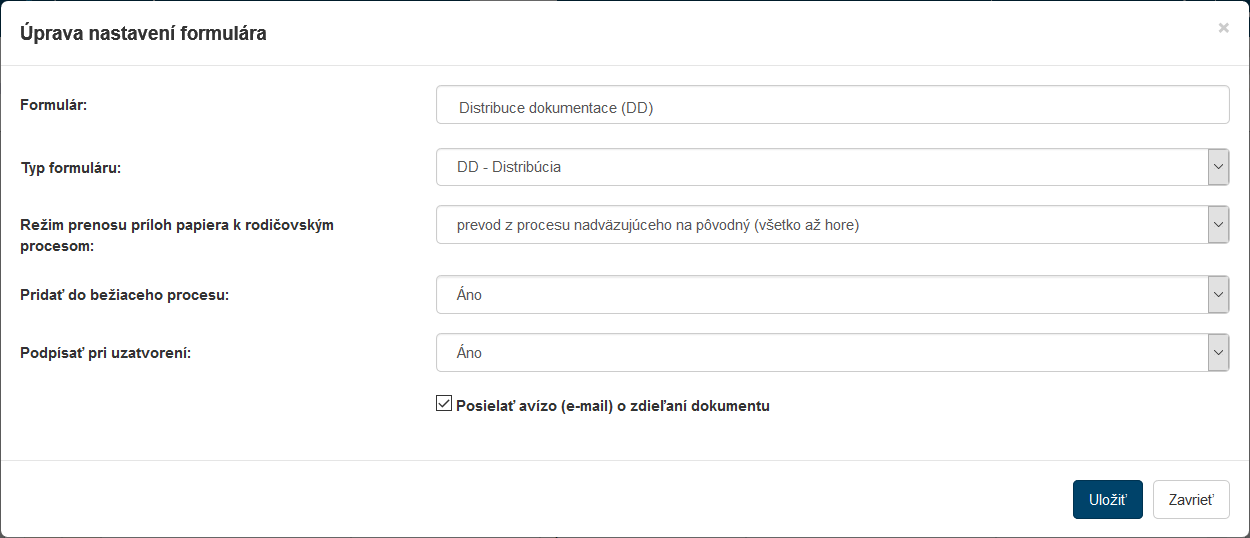Click the arrow of the Režim prenosu dropdown
Image resolution: width=1250 pixels, height=538 pixels.
[x=1218, y=225]
